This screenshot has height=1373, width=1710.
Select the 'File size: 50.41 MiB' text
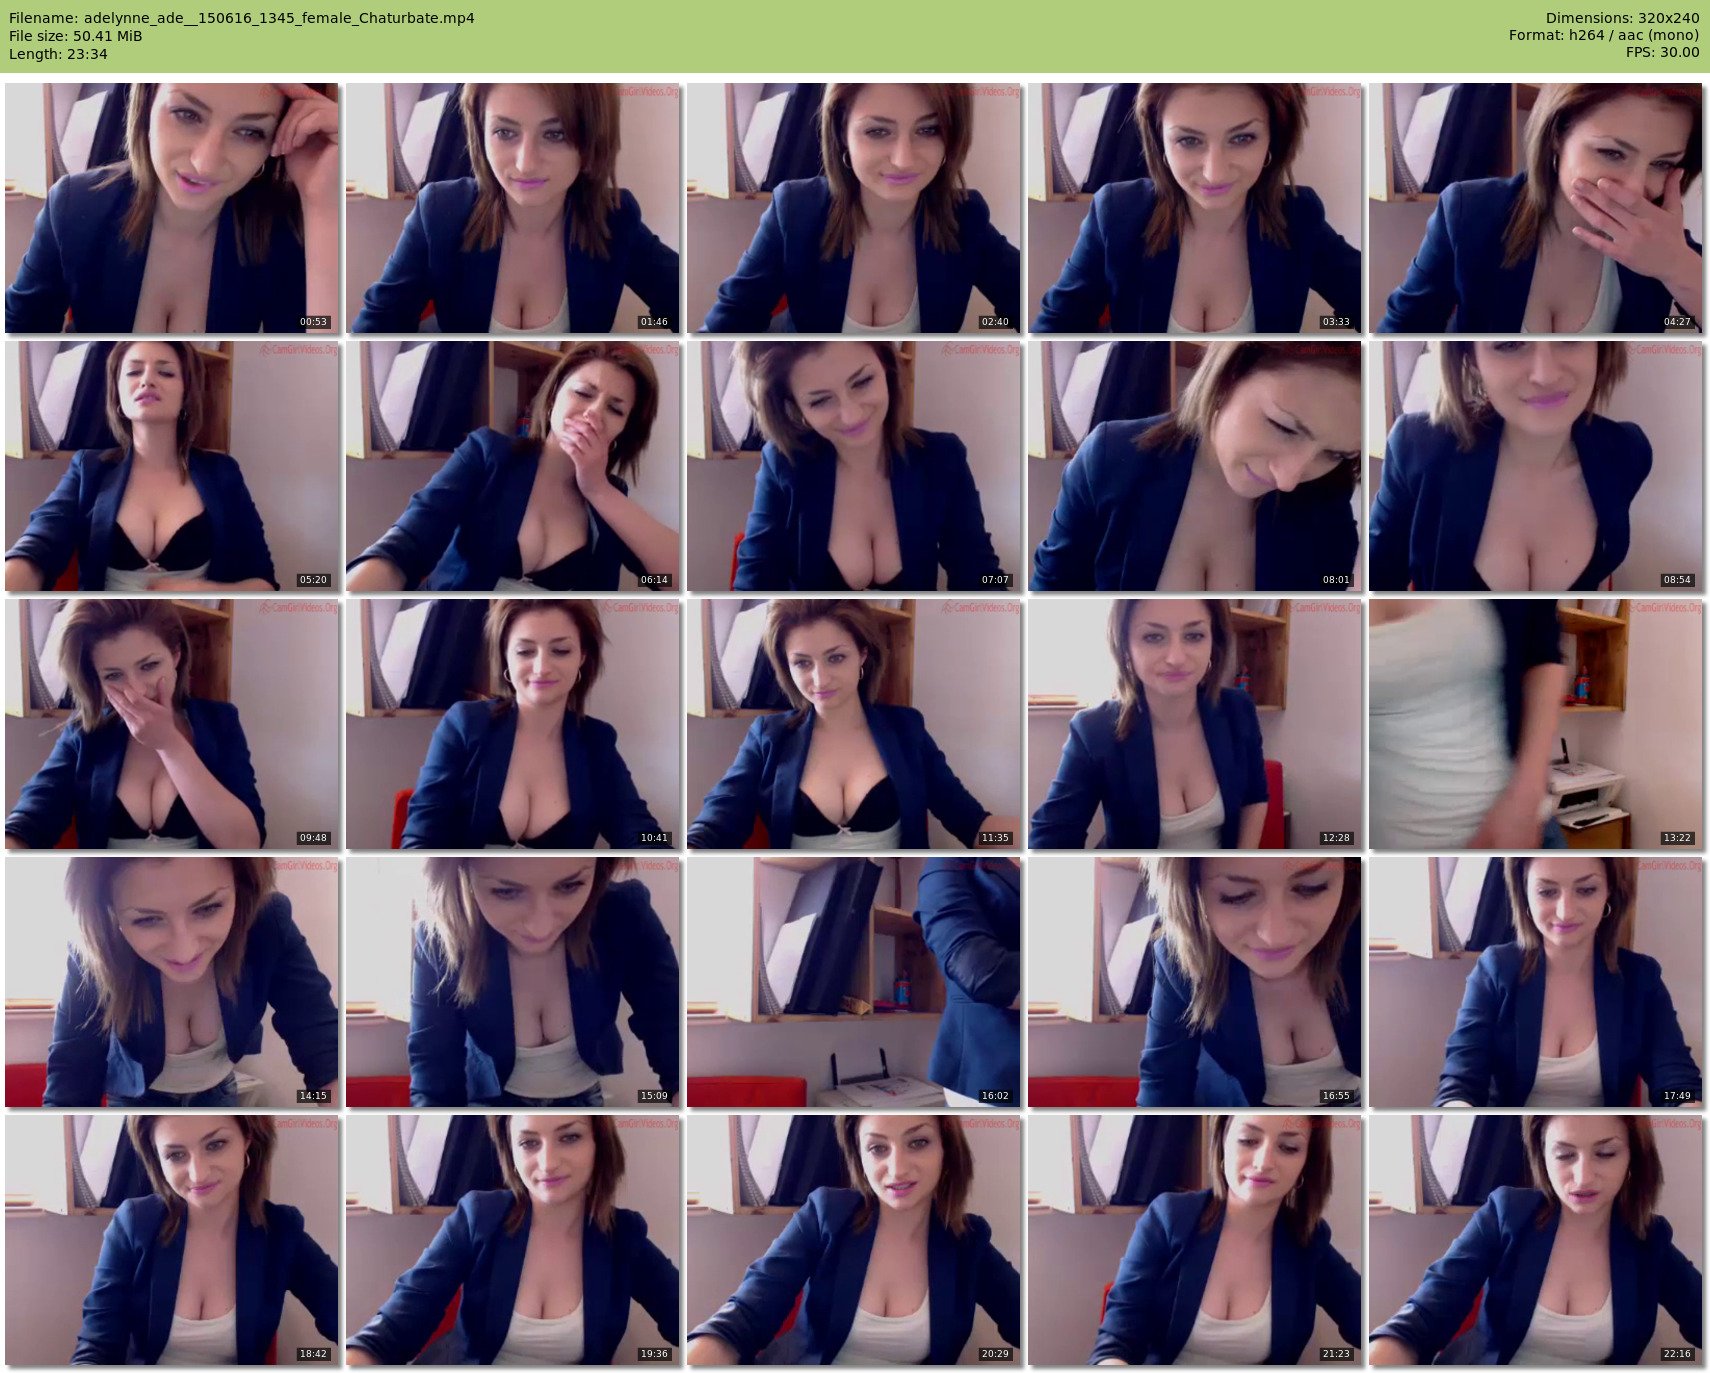click(76, 36)
